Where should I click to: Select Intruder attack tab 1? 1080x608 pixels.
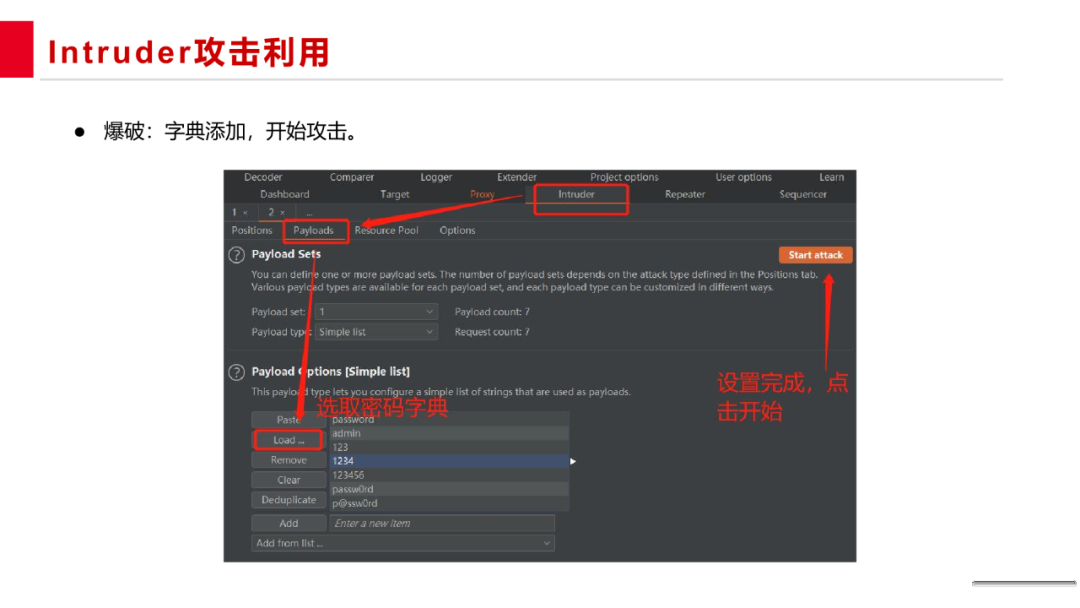(x=234, y=212)
